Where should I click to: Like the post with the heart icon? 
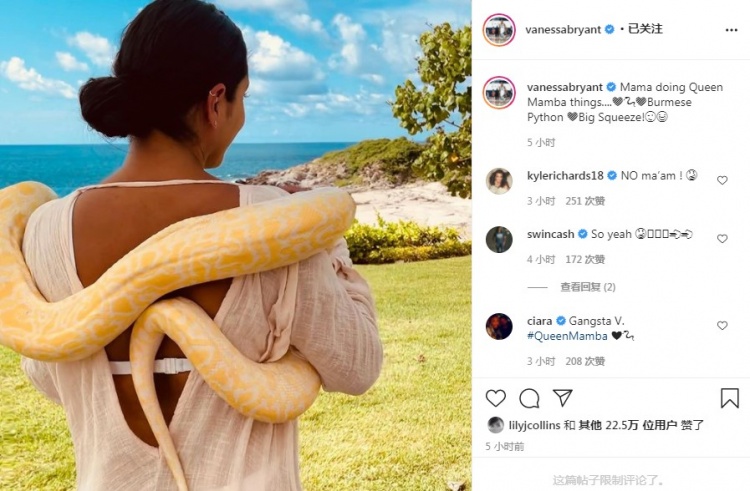pyautogui.click(x=496, y=398)
